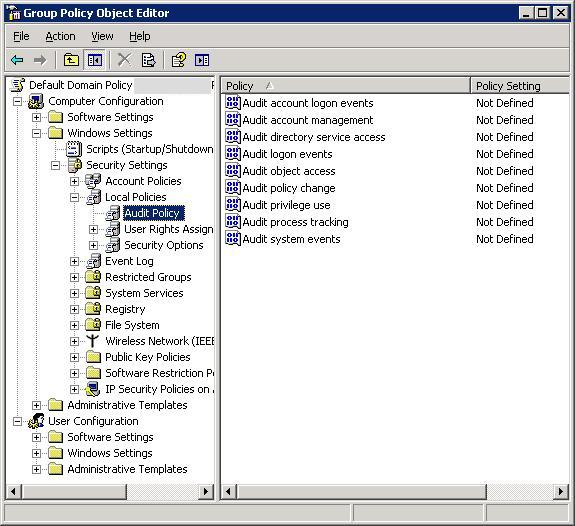This screenshot has height=526, width=575.
Task: Select the Audit logon events policy
Action: (x=287, y=154)
